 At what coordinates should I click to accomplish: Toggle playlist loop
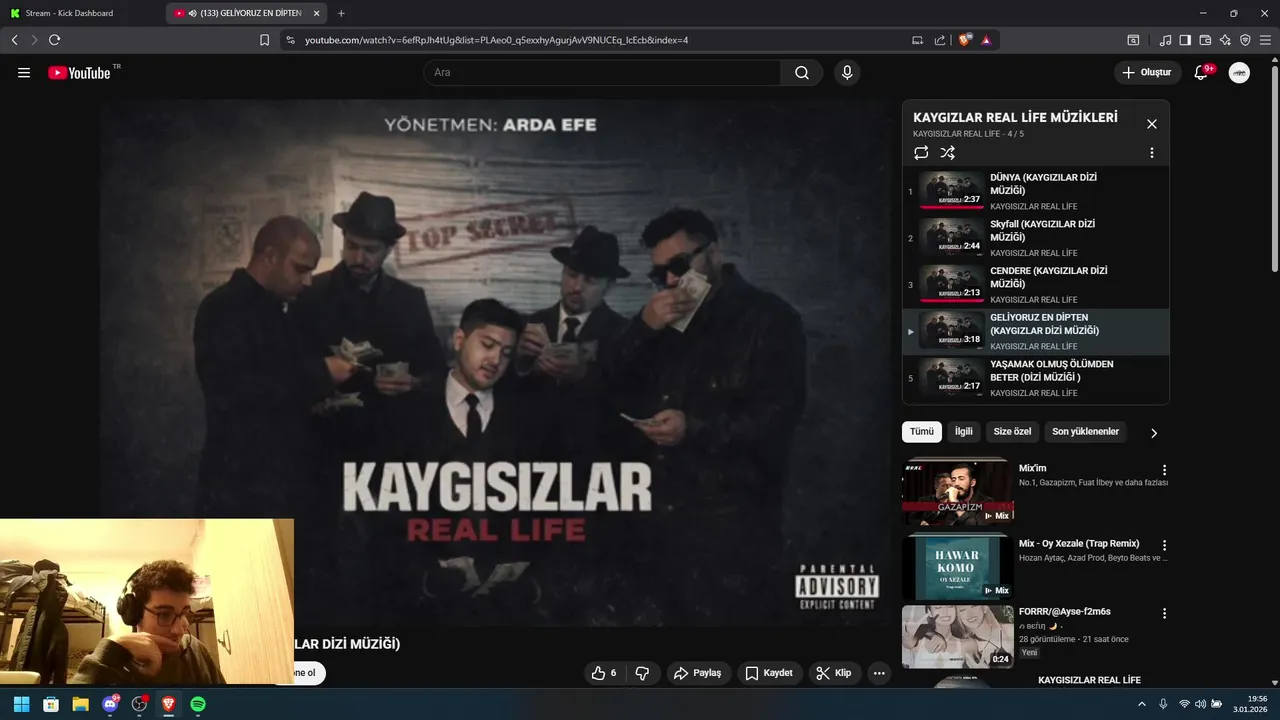coord(921,153)
